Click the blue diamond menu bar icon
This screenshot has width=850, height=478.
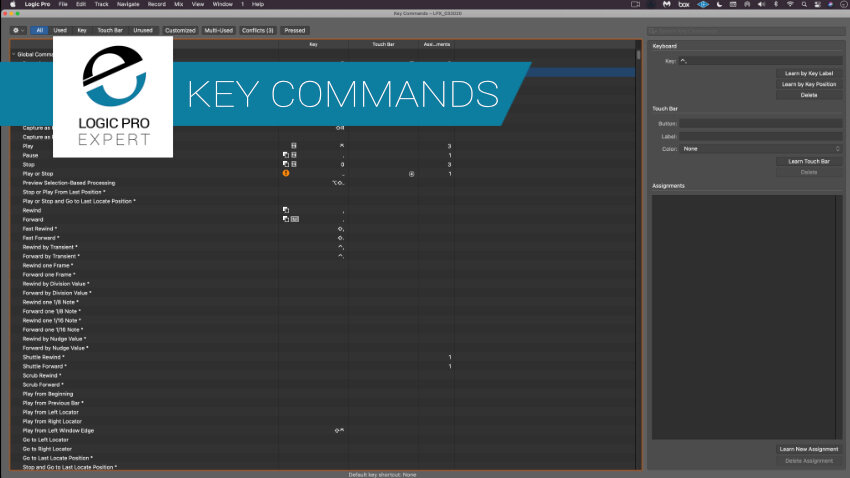(x=703, y=4)
